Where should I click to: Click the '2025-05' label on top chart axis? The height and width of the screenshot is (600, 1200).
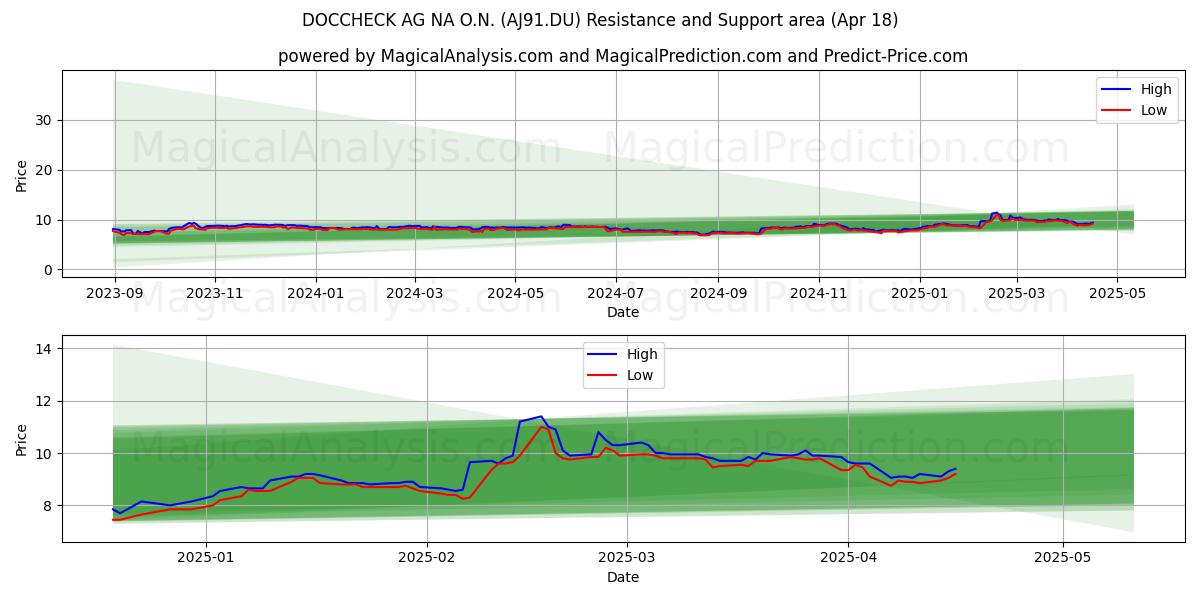1117,293
